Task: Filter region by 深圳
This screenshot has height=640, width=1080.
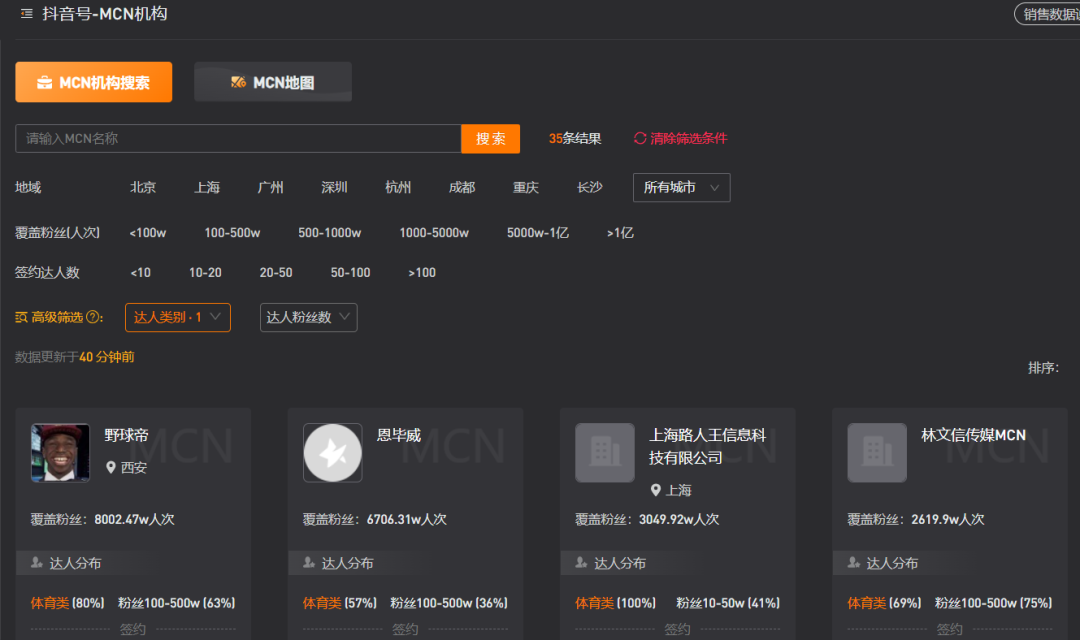Action: pos(334,187)
